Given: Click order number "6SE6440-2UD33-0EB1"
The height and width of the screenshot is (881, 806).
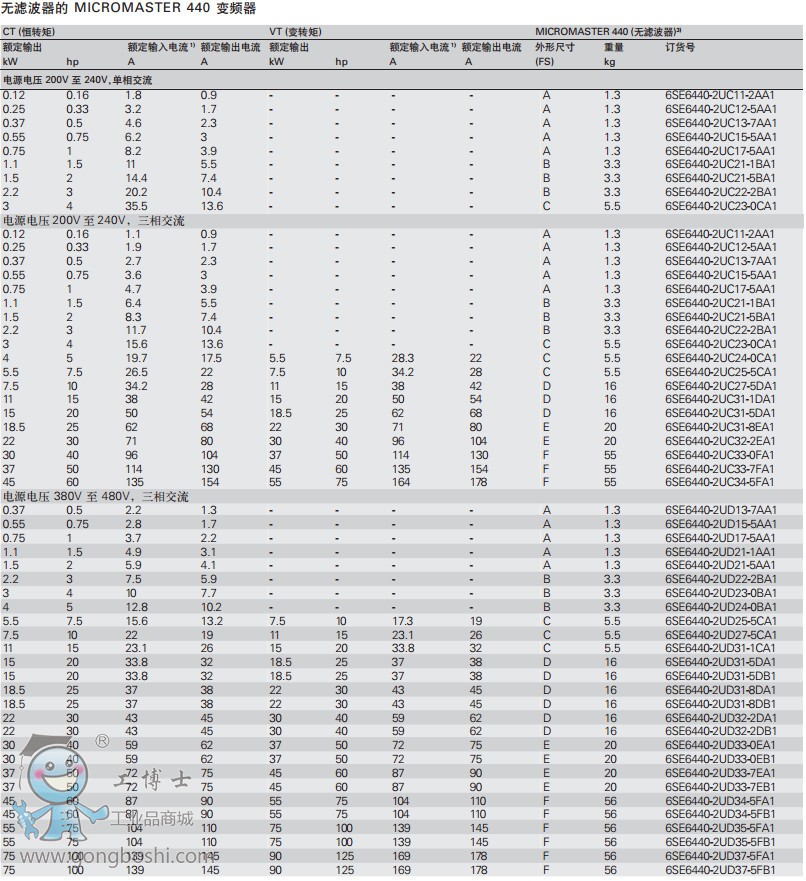Looking at the screenshot, I should [720, 759].
